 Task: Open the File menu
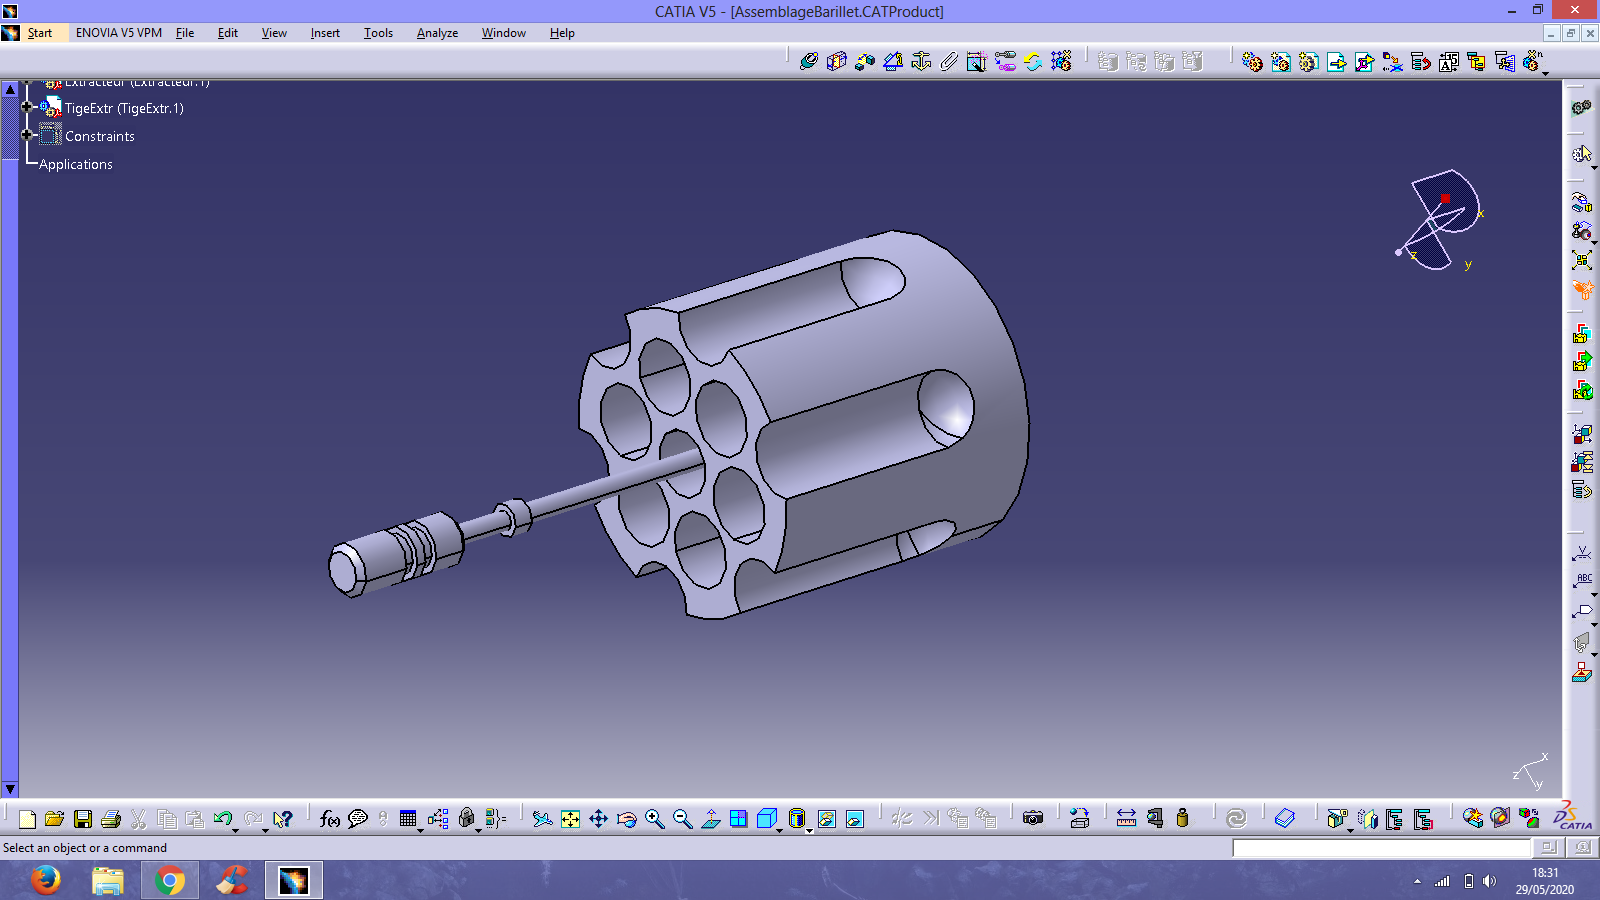(185, 33)
